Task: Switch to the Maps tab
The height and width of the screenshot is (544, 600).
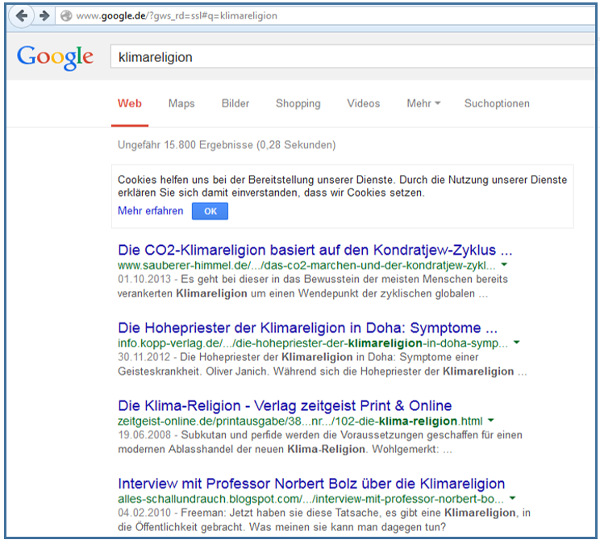Action: tap(181, 104)
